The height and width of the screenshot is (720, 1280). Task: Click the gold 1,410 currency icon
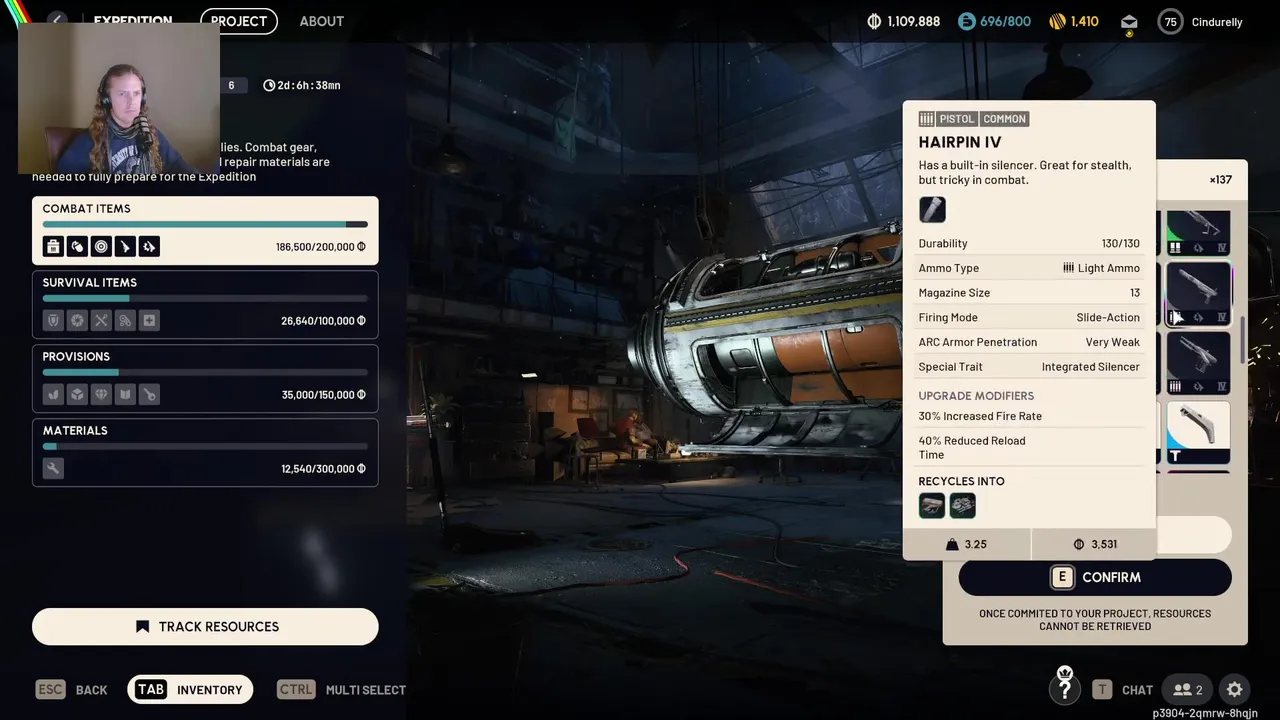1056,21
